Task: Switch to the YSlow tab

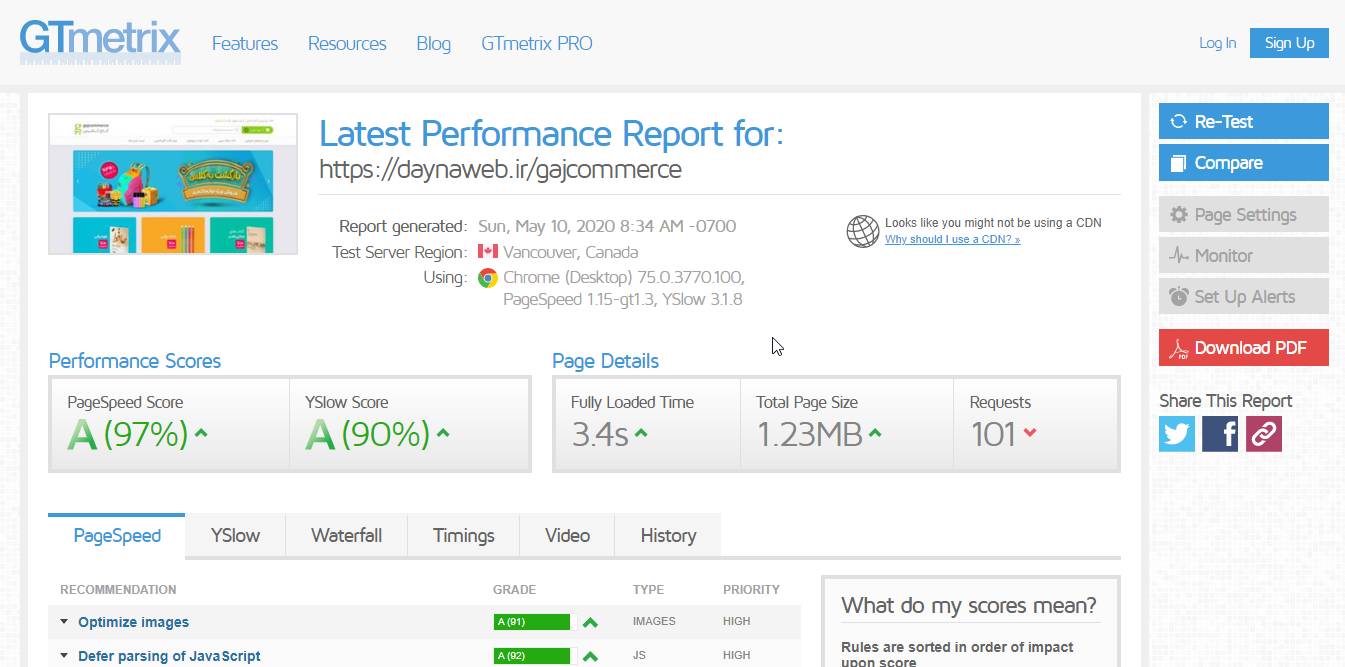Action: coord(235,535)
